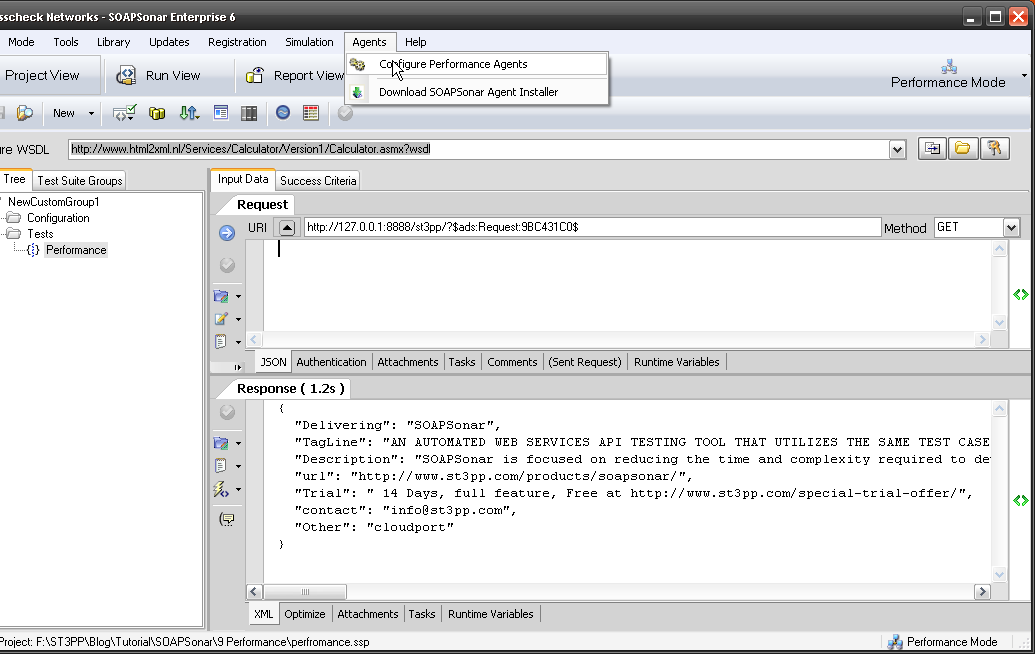The width and height of the screenshot is (1035, 654).
Task: Open the Library menu
Action: tap(114, 42)
